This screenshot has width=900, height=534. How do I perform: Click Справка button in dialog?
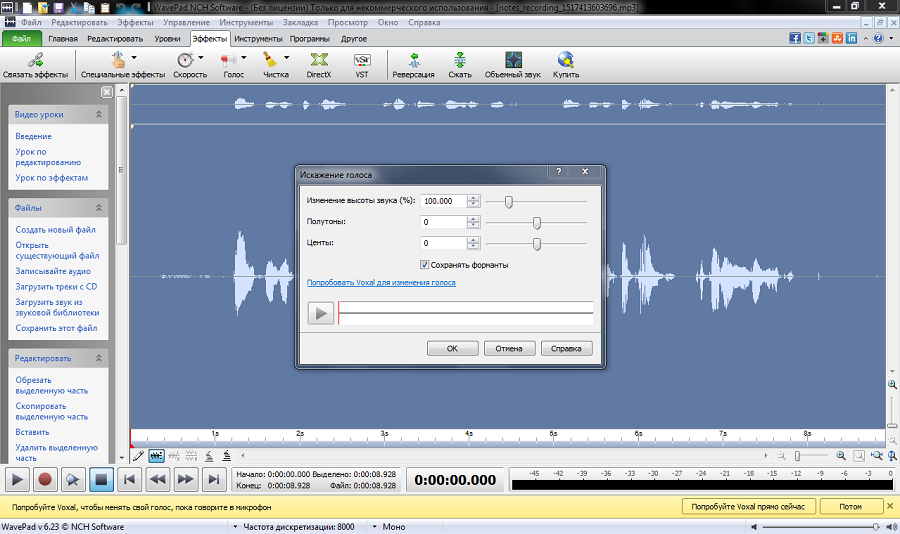point(566,349)
